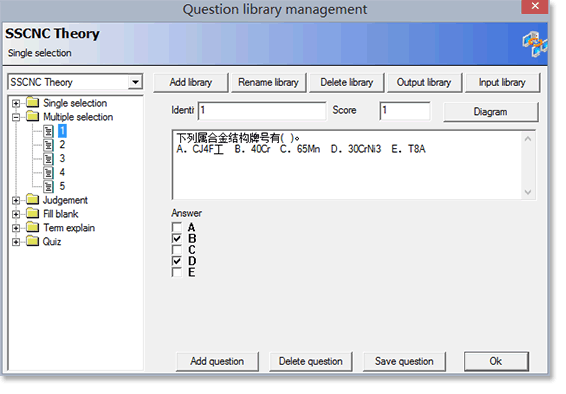This screenshot has height=394, width=566.
Task: Click the Fill blank folder icon
Action: (32, 214)
